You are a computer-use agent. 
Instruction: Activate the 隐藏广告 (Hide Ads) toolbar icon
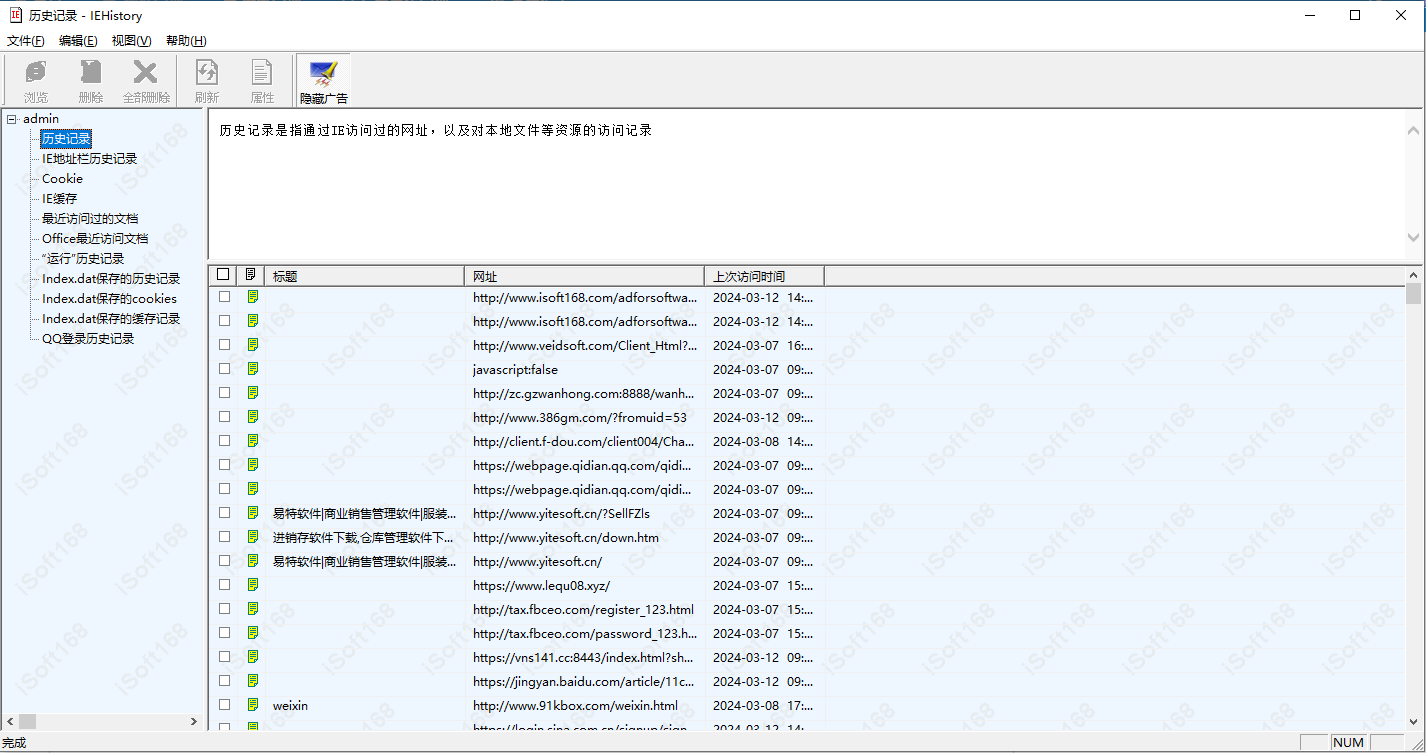pyautogui.click(x=322, y=79)
